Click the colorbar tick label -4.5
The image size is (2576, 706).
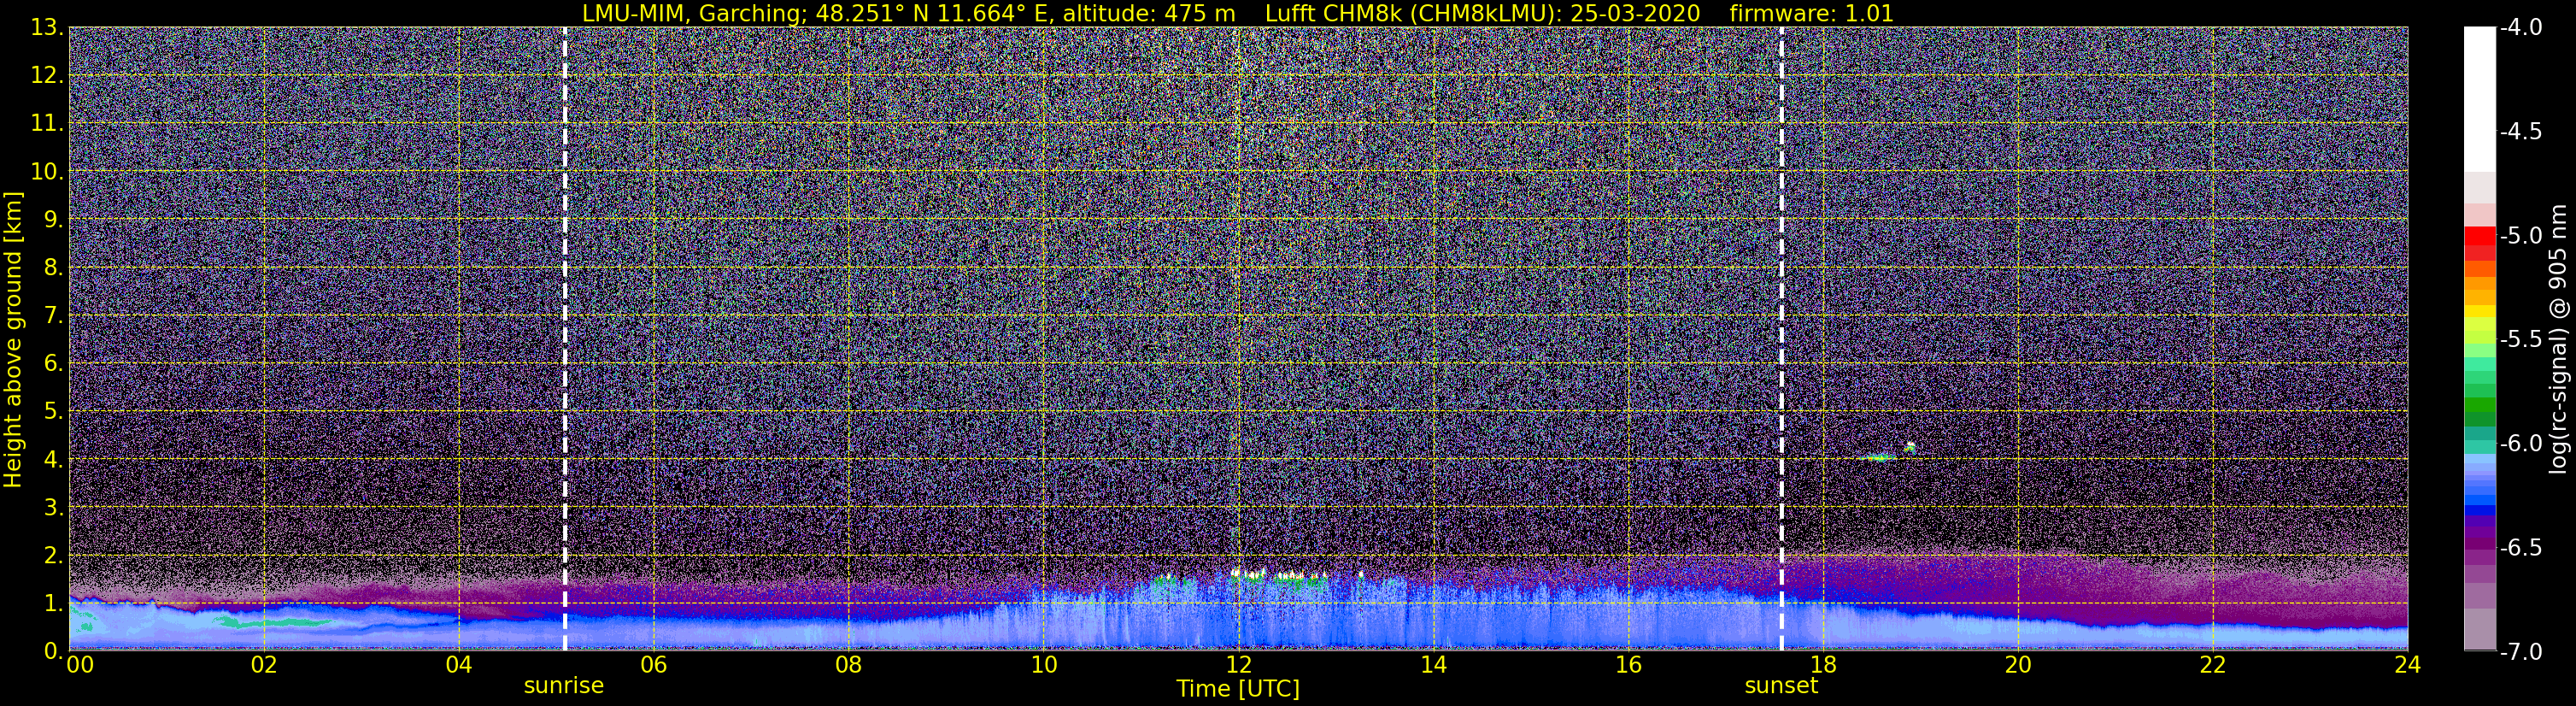[x=2521, y=132]
